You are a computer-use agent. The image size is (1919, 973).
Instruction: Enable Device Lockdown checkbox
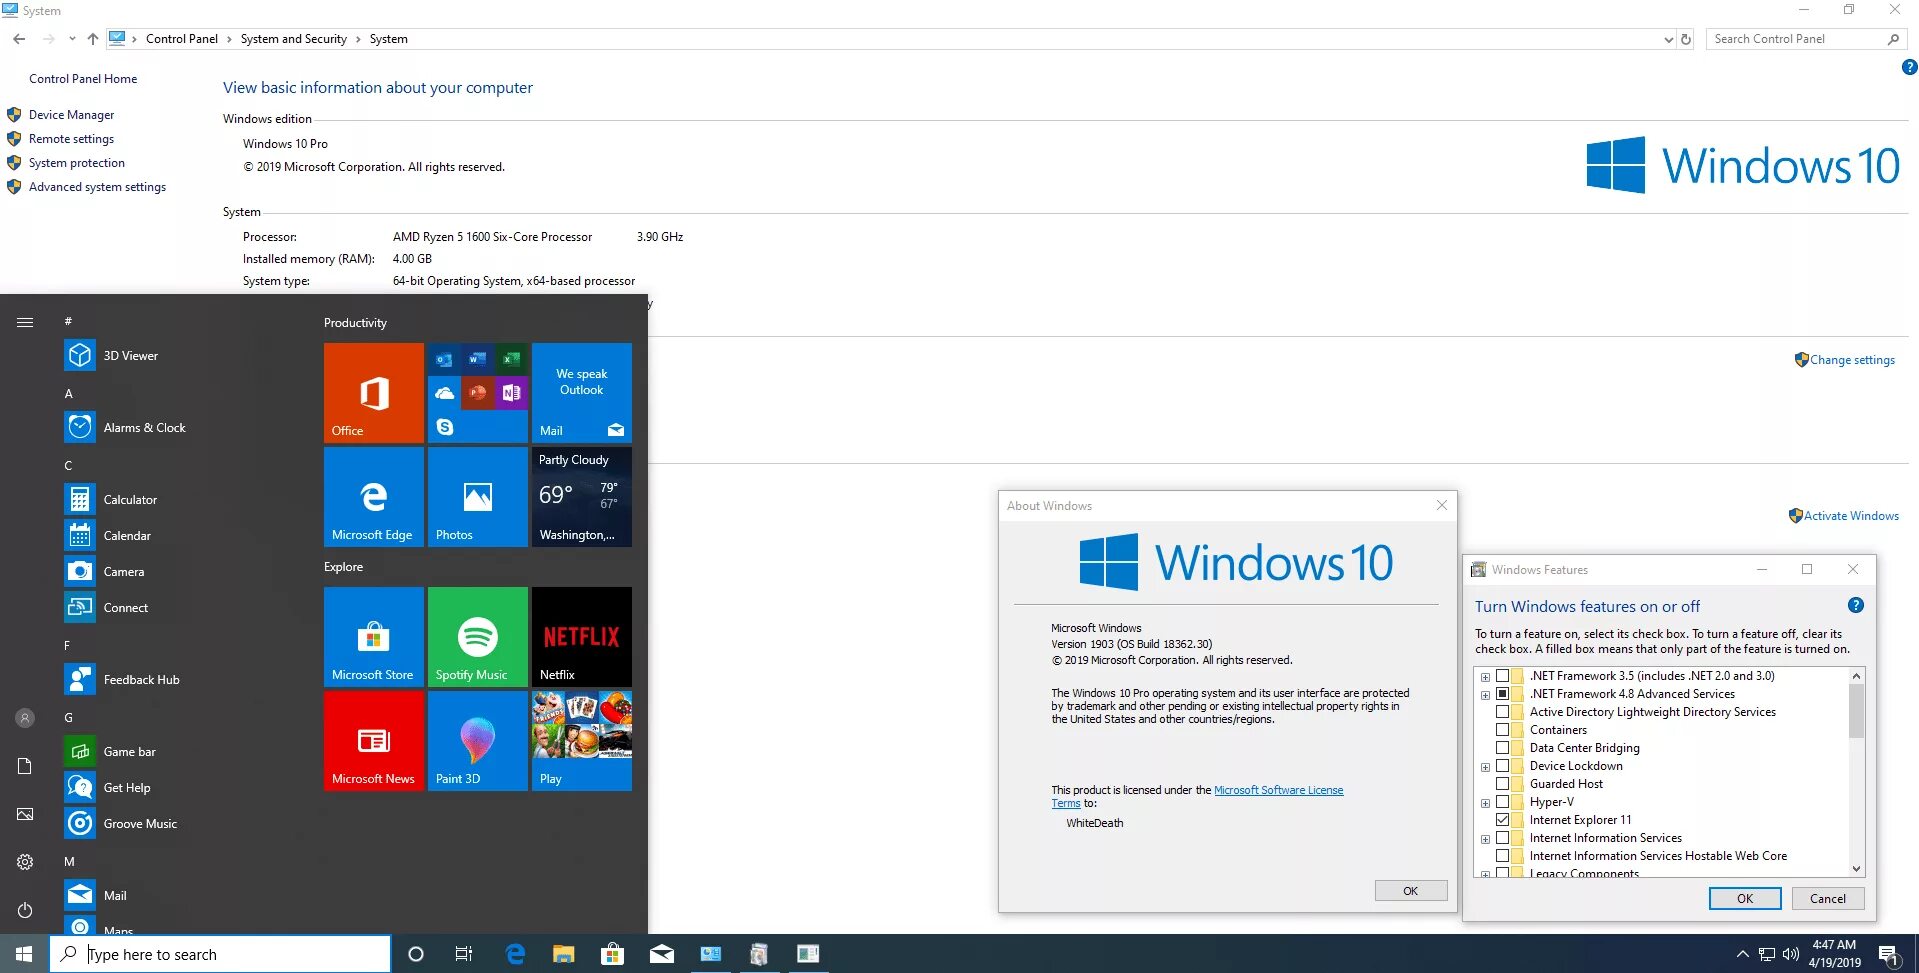(x=1502, y=766)
